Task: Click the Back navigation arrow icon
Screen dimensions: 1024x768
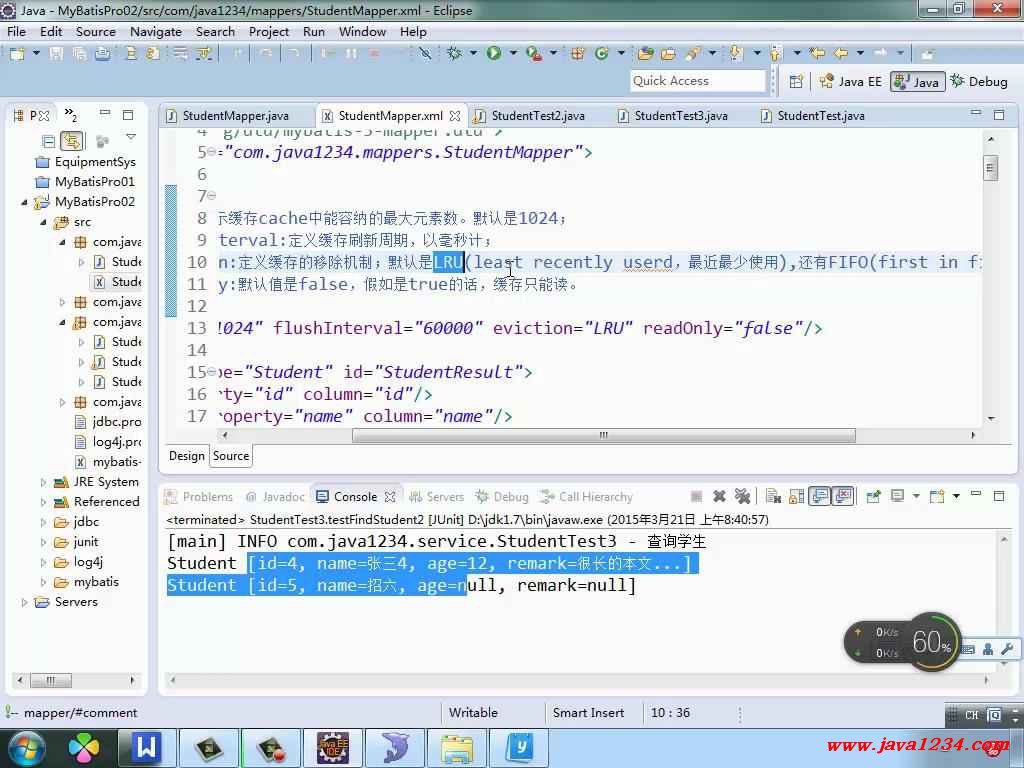Action: (841, 54)
